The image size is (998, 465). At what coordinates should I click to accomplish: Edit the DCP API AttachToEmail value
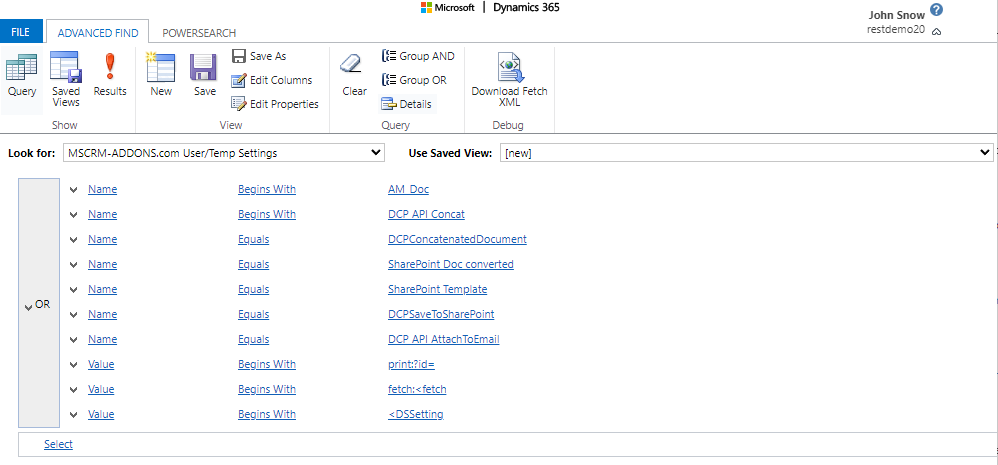[x=444, y=339]
